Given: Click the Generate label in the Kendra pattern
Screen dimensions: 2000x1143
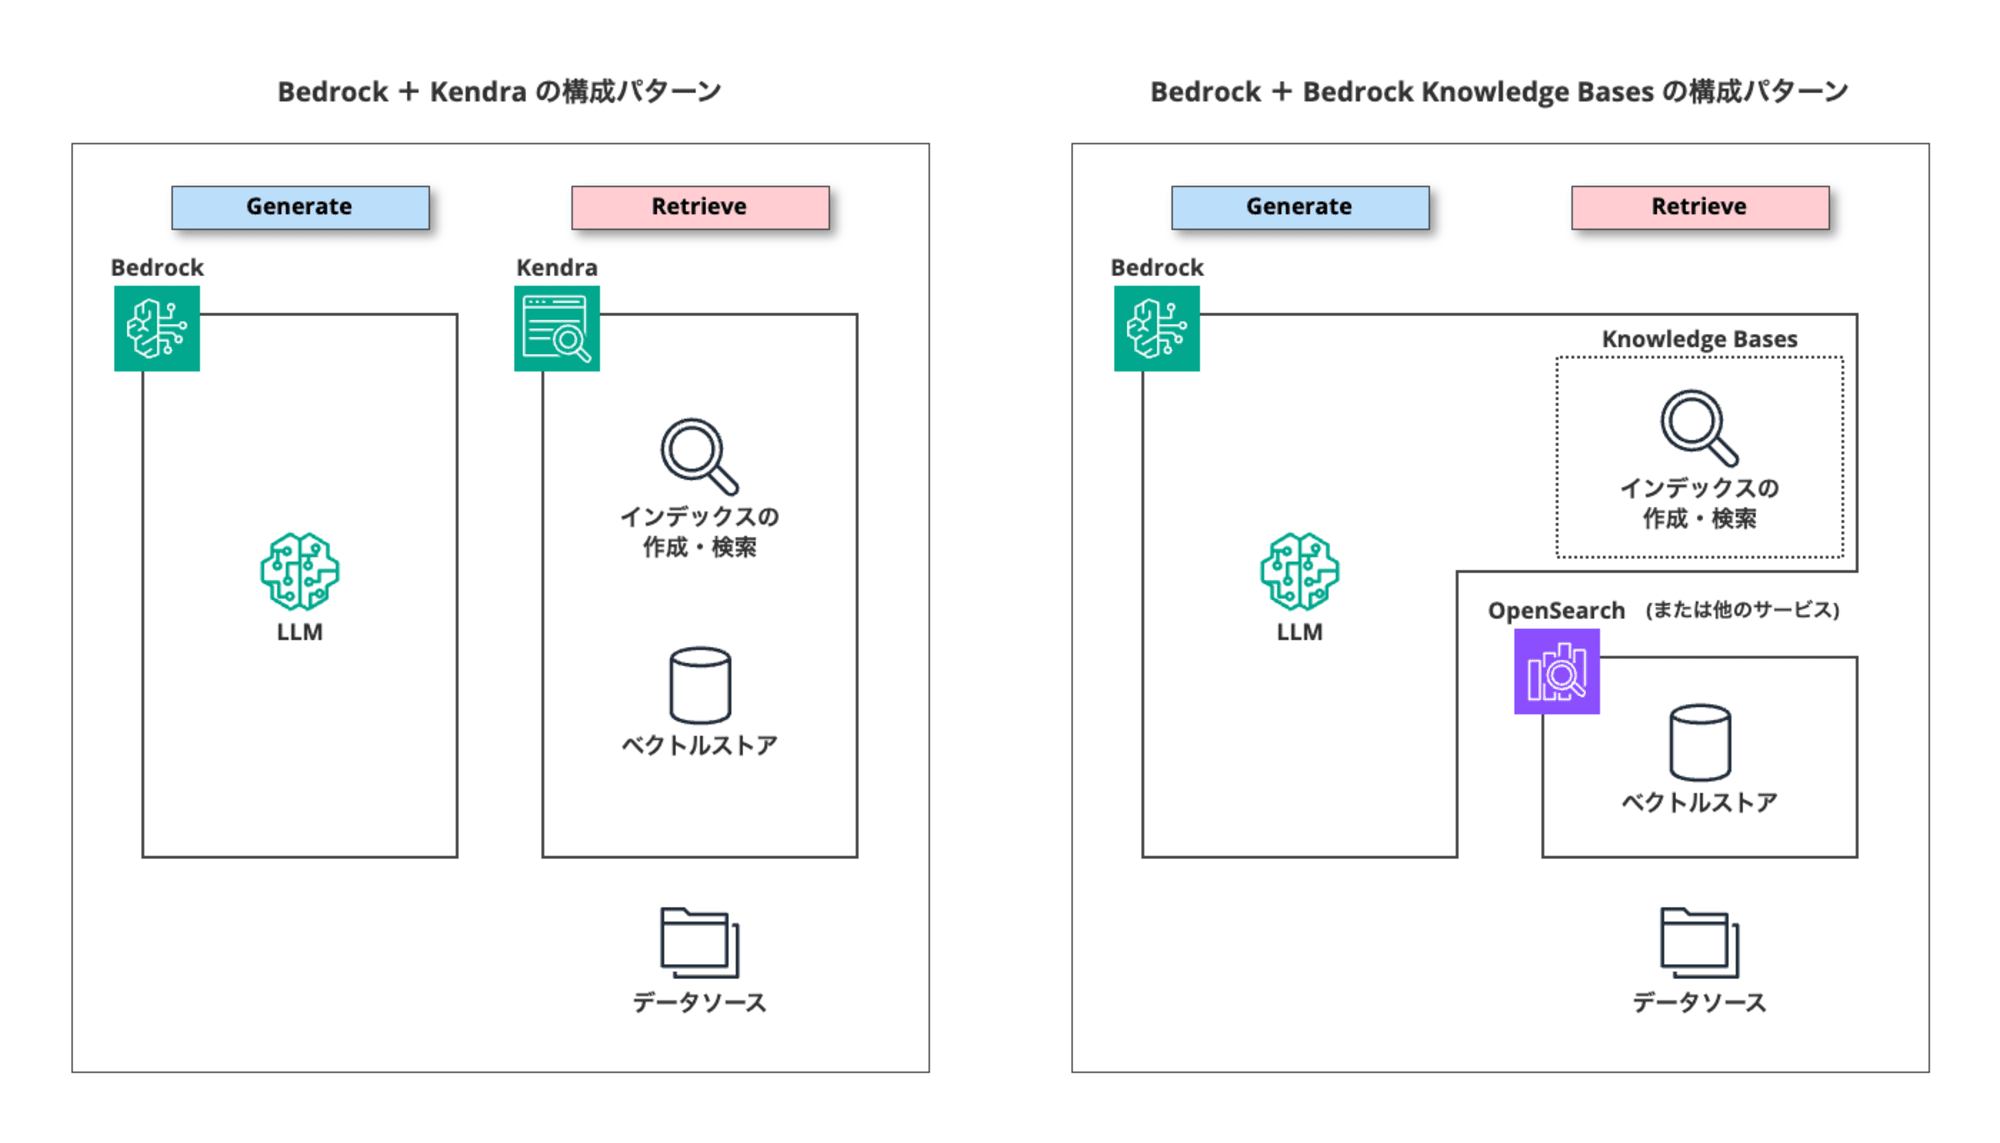Looking at the screenshot, I should (300, 207).
